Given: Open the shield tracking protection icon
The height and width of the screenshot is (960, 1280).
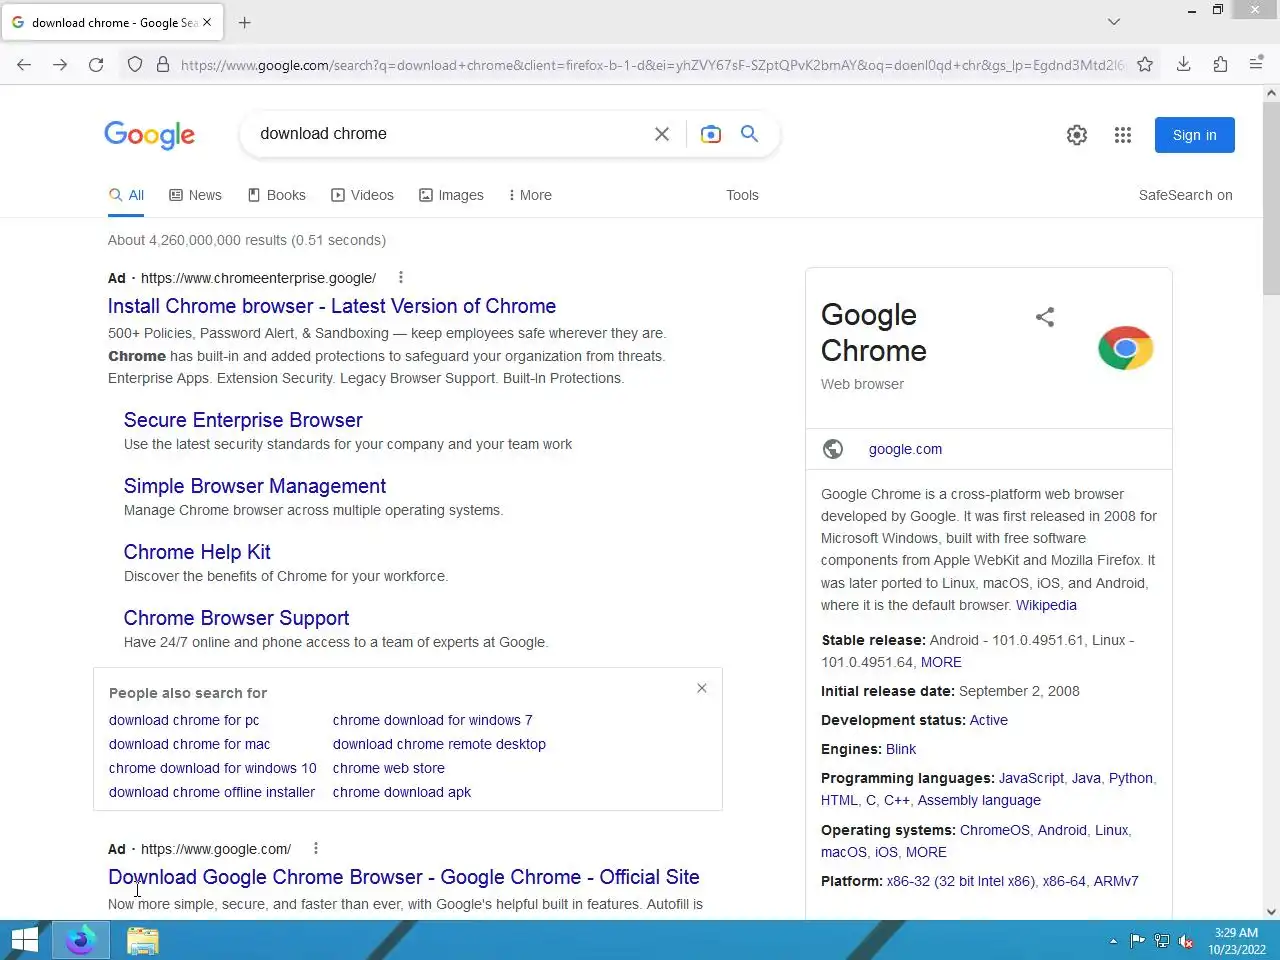Looking at the screenshot, I should click(135, 64).
